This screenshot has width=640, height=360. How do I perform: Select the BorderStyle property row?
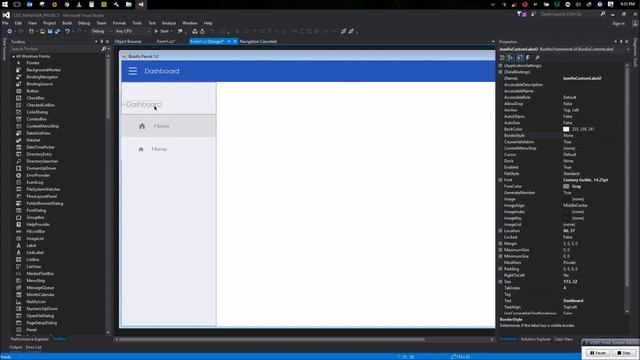point(562,136)
